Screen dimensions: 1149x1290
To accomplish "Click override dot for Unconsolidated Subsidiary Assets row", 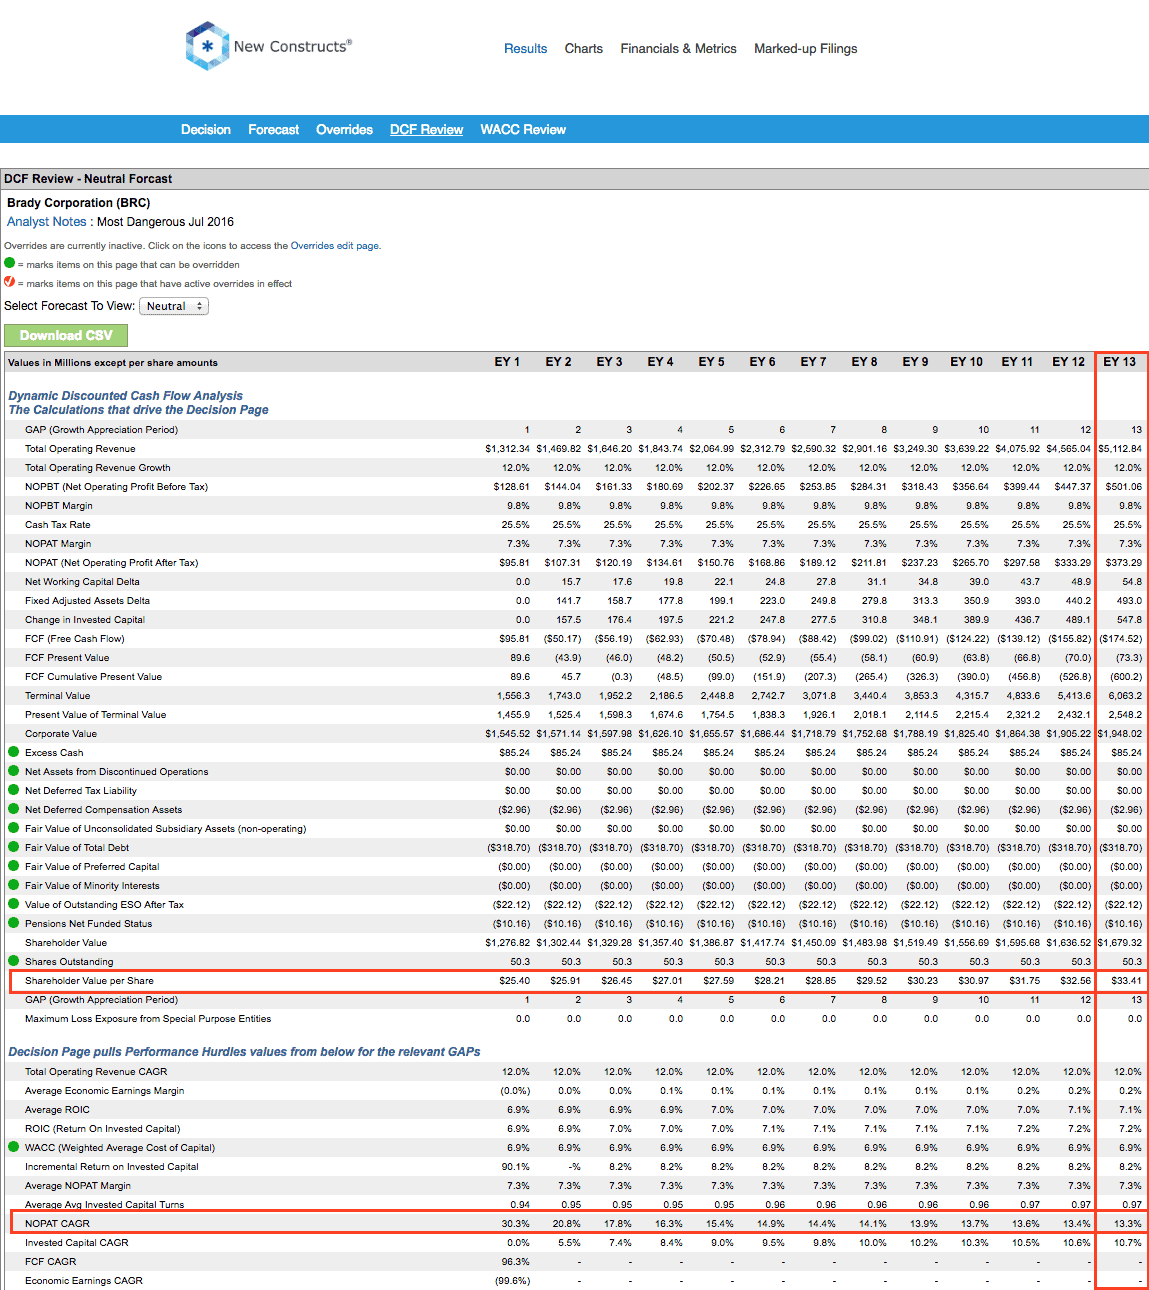I will pos(14,828).
